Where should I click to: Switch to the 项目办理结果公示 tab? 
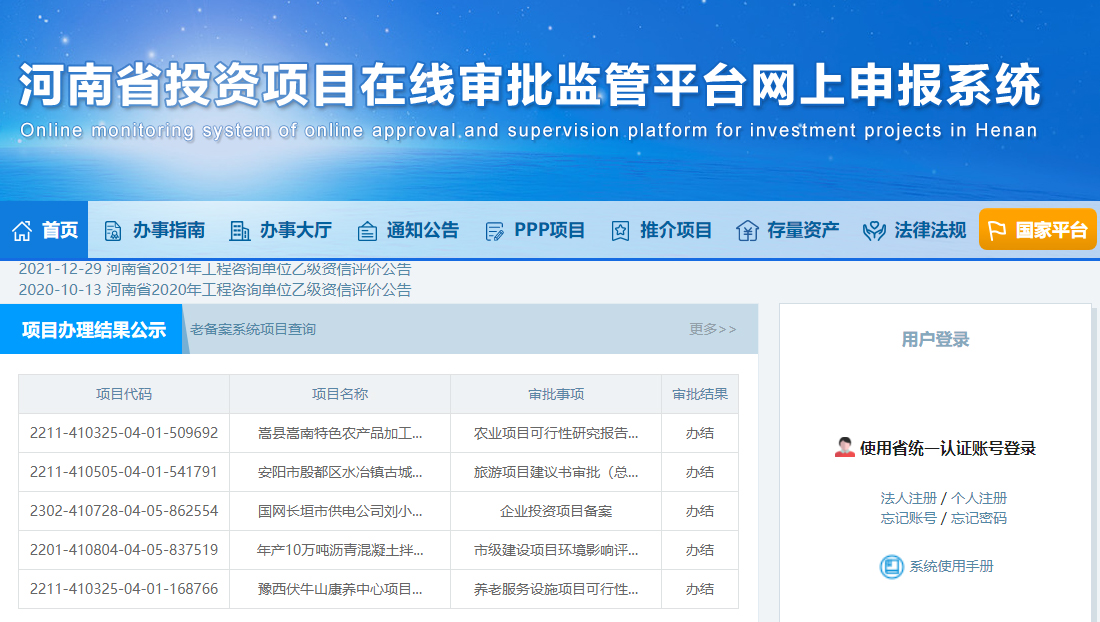tap(92, 329)
